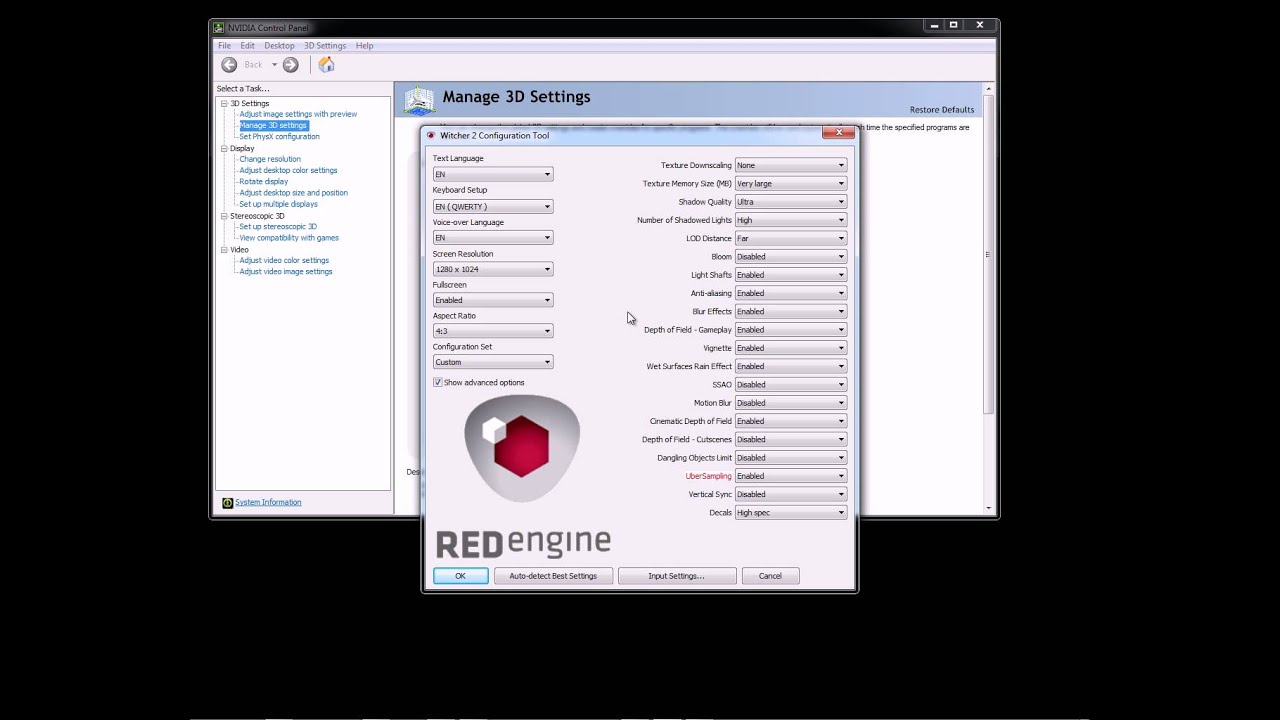Click Cancel in the configuration tool
The height and width of the screenshot is (720, 1280).
pos(770,576)
